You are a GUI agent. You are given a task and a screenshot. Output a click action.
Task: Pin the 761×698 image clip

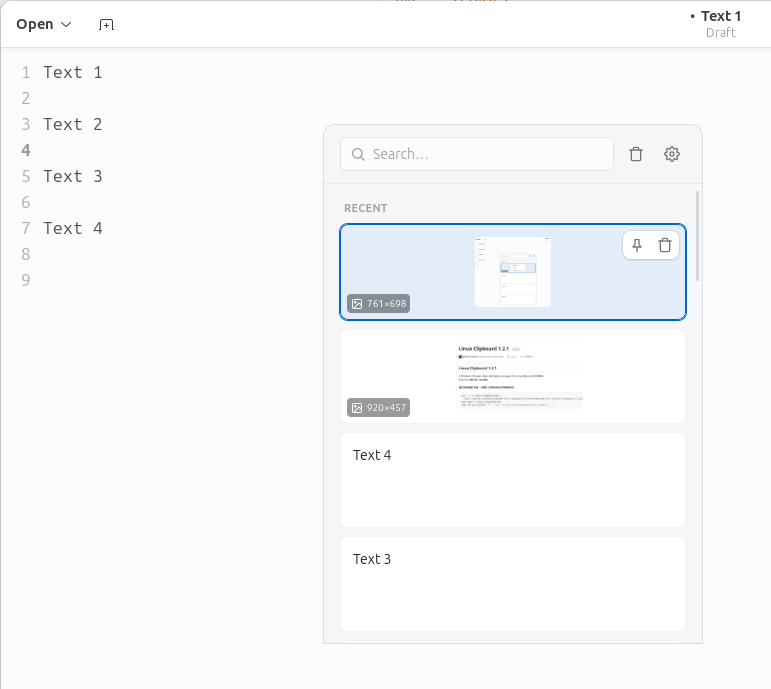point(637,245)
